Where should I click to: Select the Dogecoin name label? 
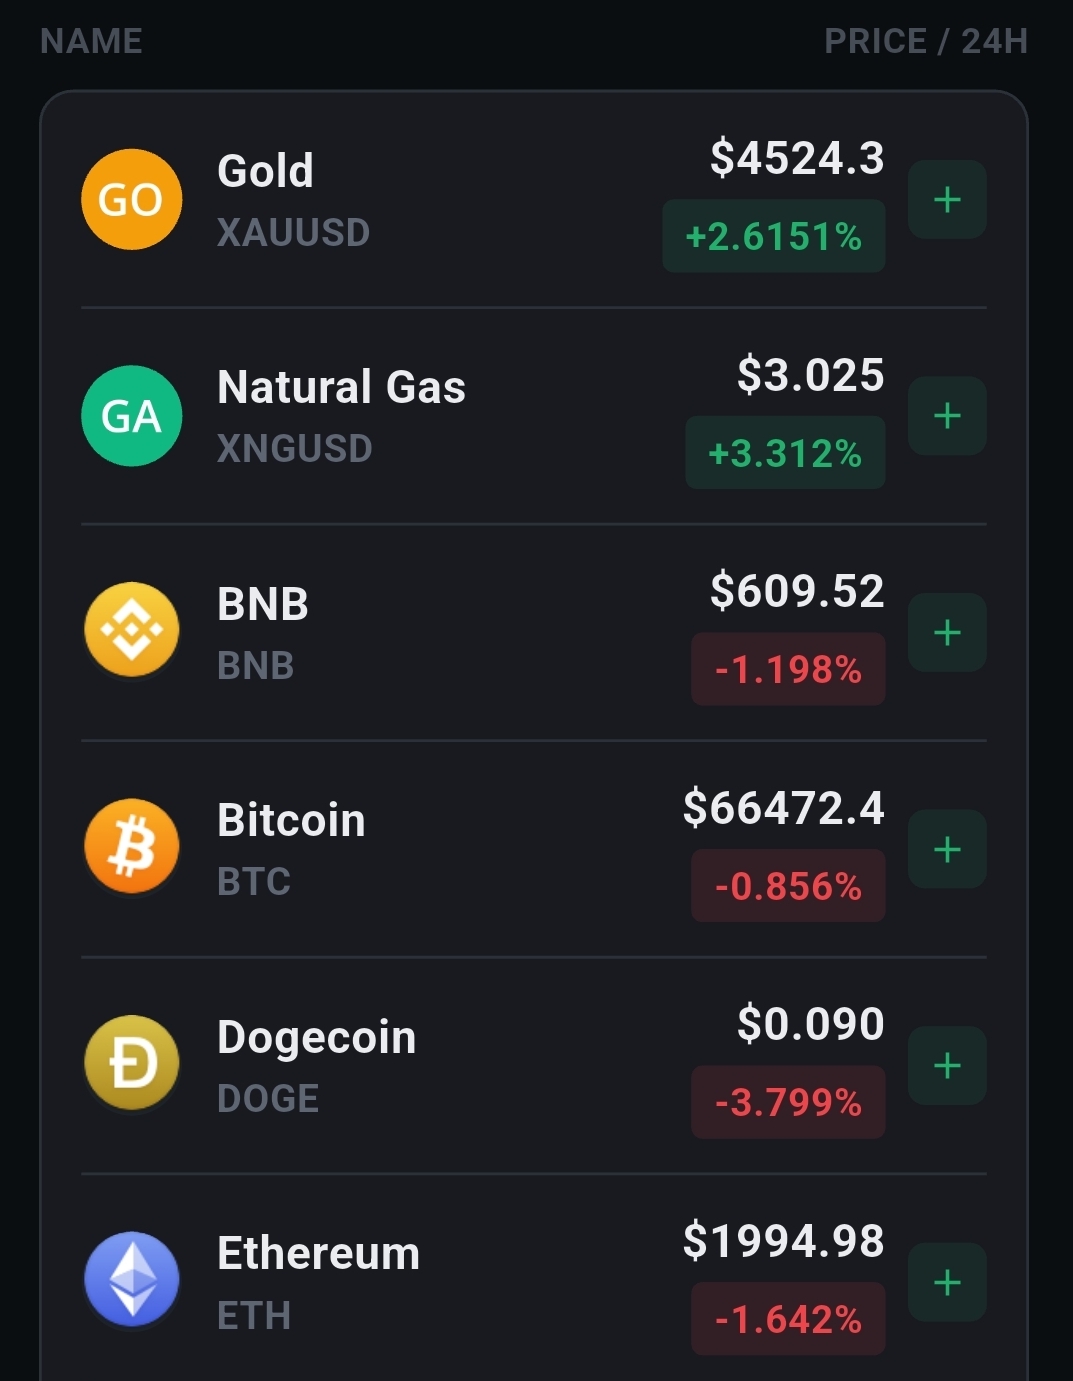316,1037
